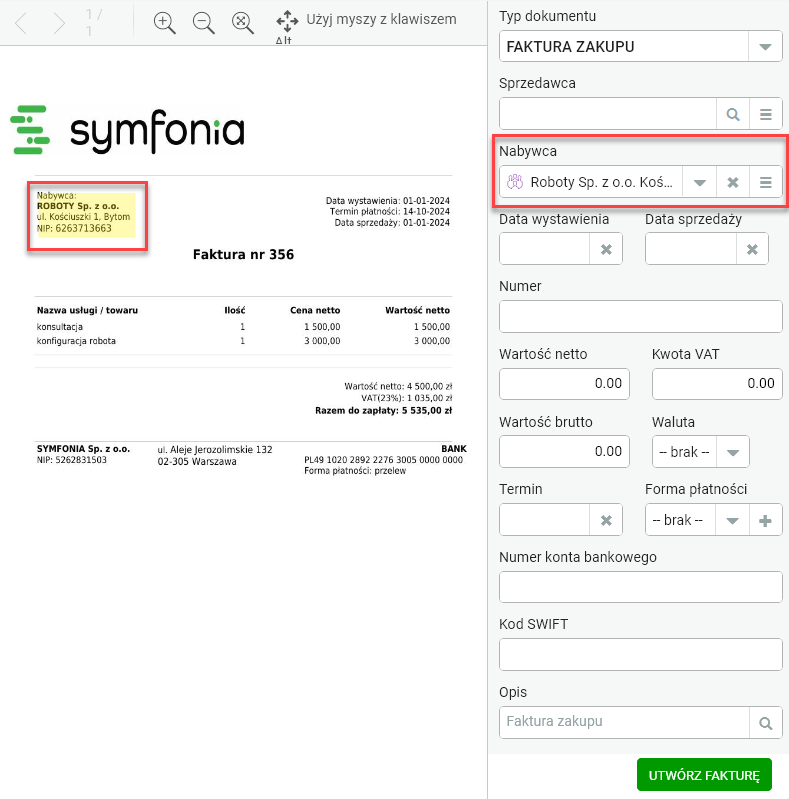Click the Kod SWIFT field
The width and height of the screenshot is (789, 799).
tap(641, 654)
